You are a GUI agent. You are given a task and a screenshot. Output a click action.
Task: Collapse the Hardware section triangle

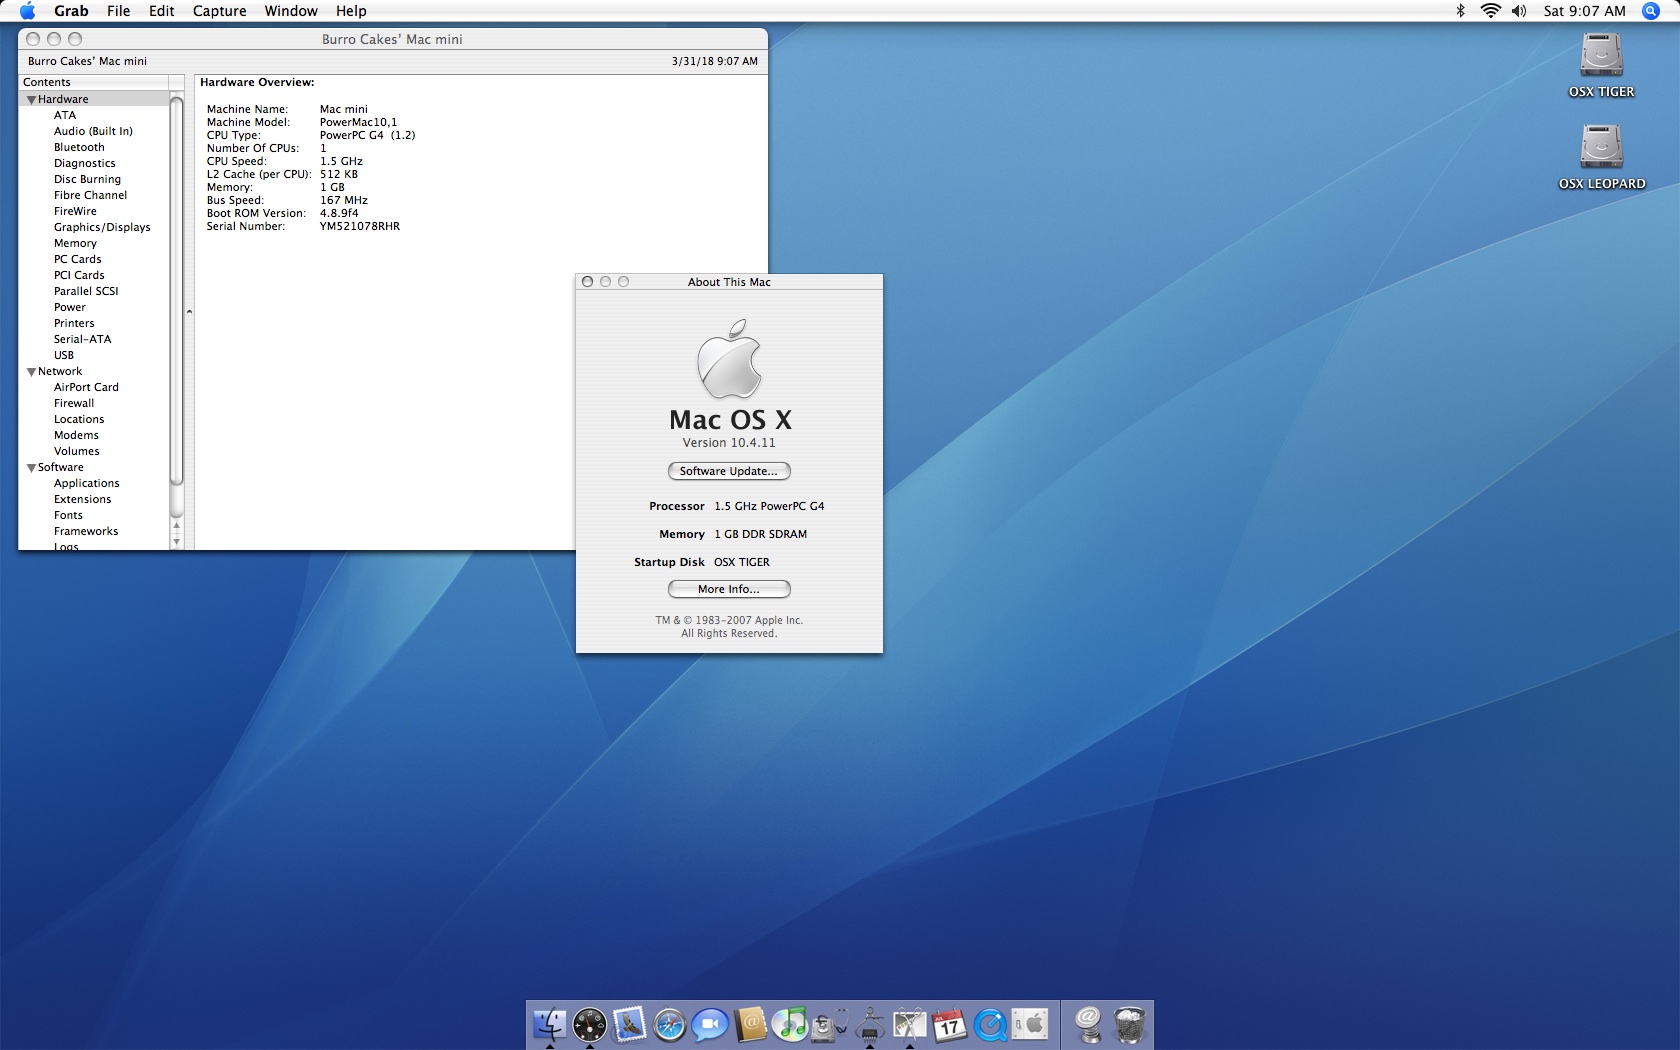point(31,100)
